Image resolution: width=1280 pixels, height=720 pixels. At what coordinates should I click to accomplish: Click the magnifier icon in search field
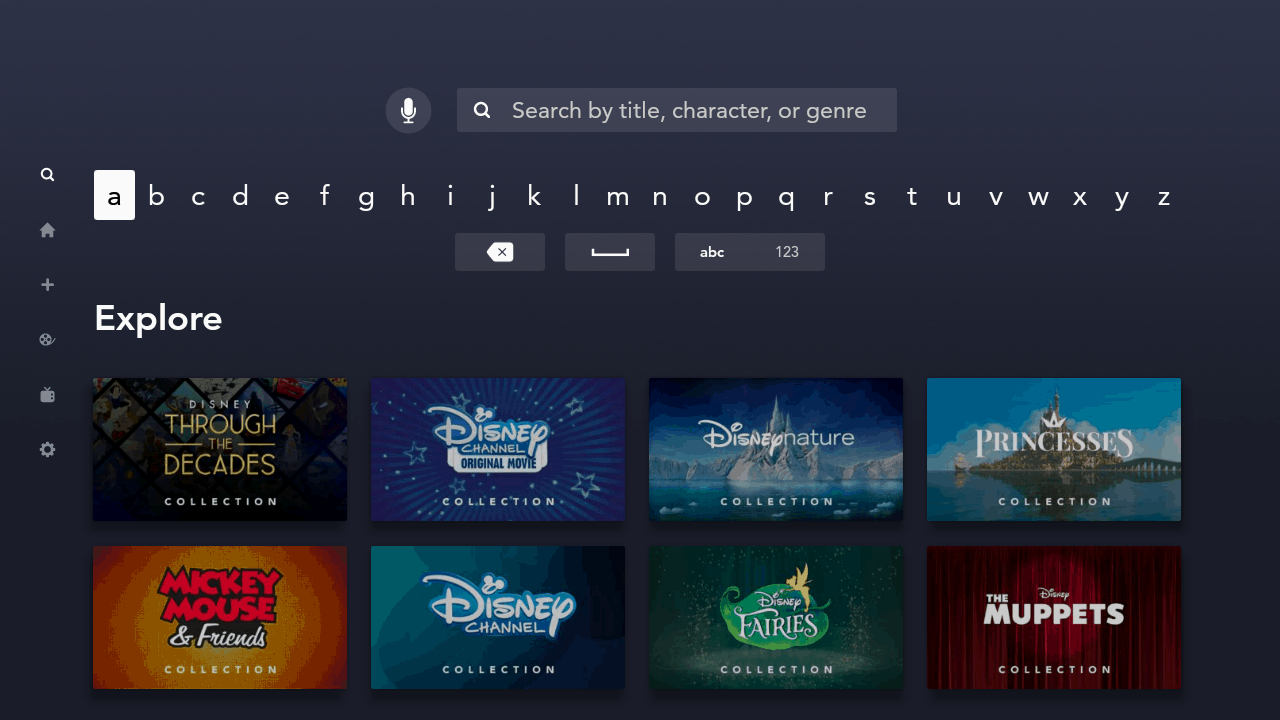[482, 110]
